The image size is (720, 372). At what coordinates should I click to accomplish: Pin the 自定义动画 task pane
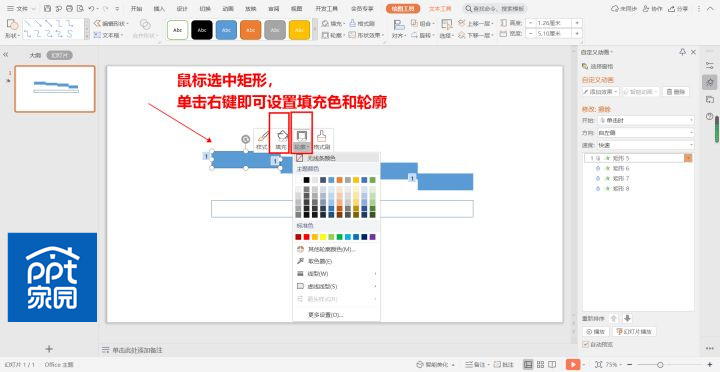[x=682, y=52]
